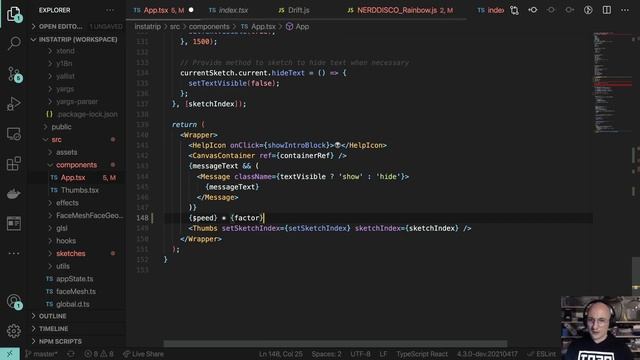The image size is (640, 360).
Task: Expand the FaceMeshFaceGeo... folder
Action: pos(89,216)
